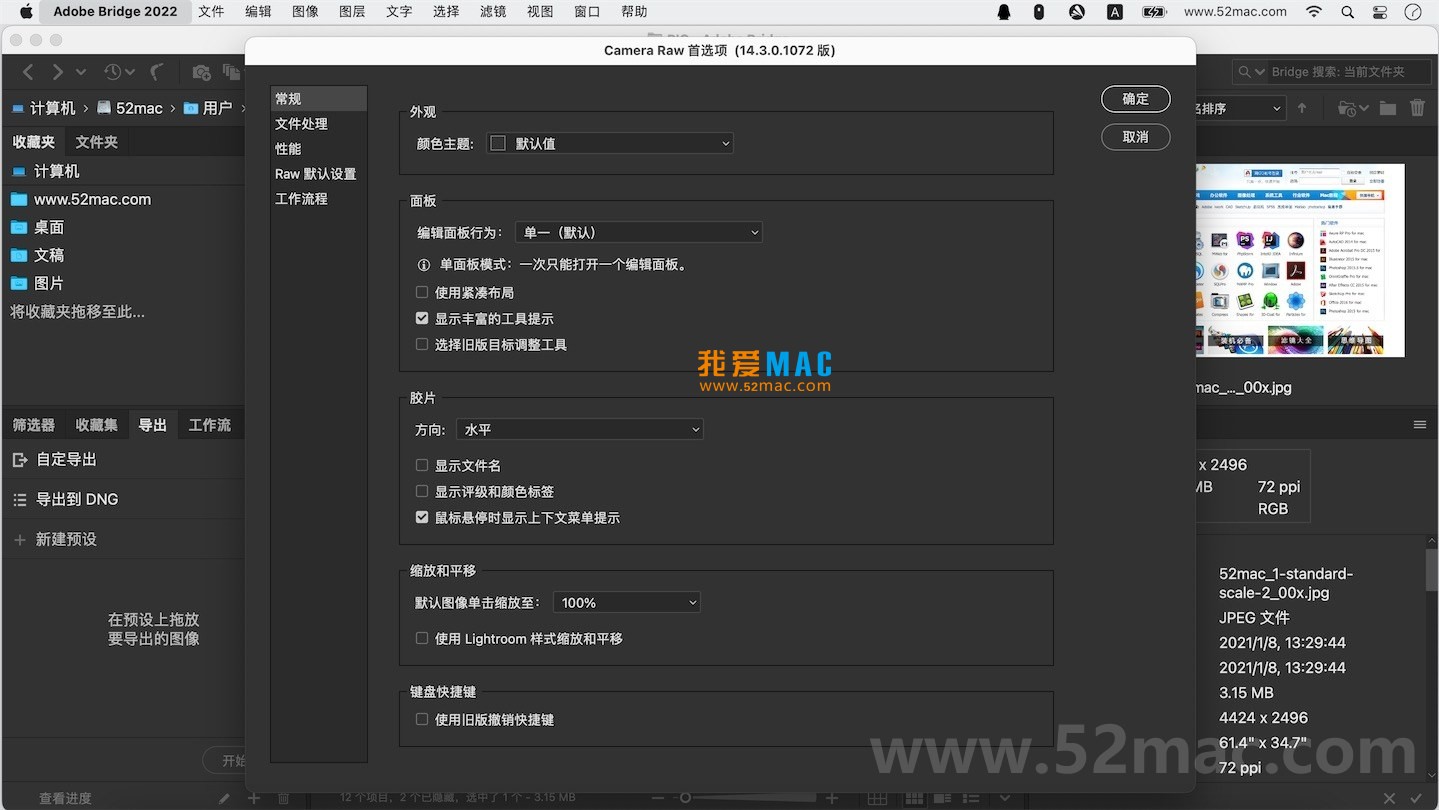Go forward with the right arrow in Bridge toolbar

[x=58, y=72]
